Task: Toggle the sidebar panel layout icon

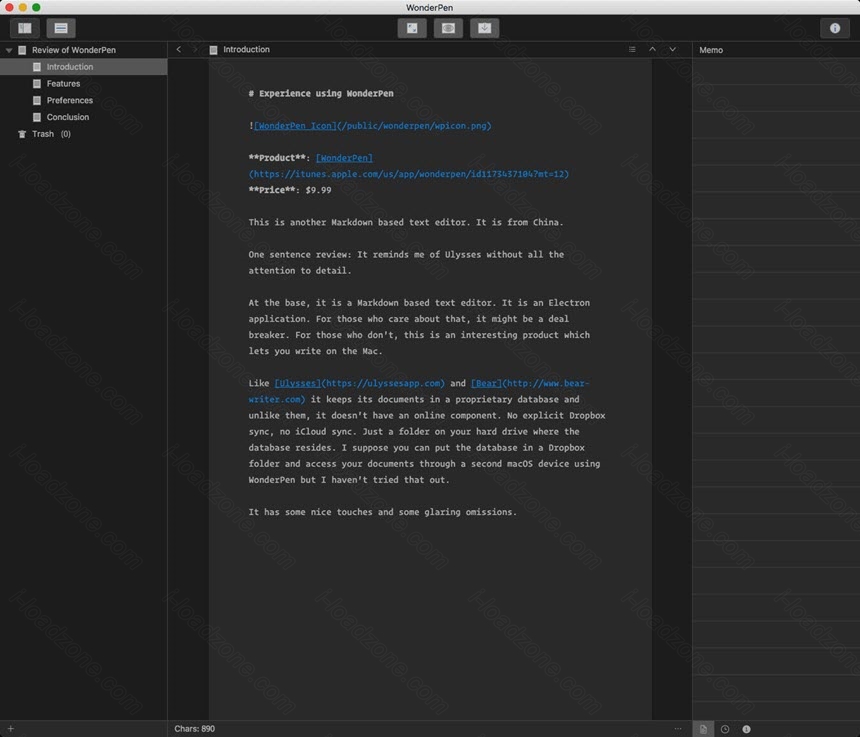Action: [25, 28]
